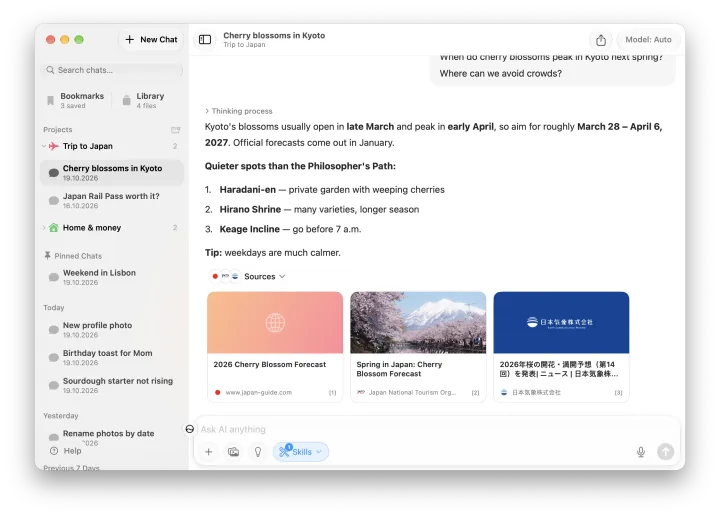720x516 pixels.
Task: Click the image gallery icon in composer
Action: [233, 452]
